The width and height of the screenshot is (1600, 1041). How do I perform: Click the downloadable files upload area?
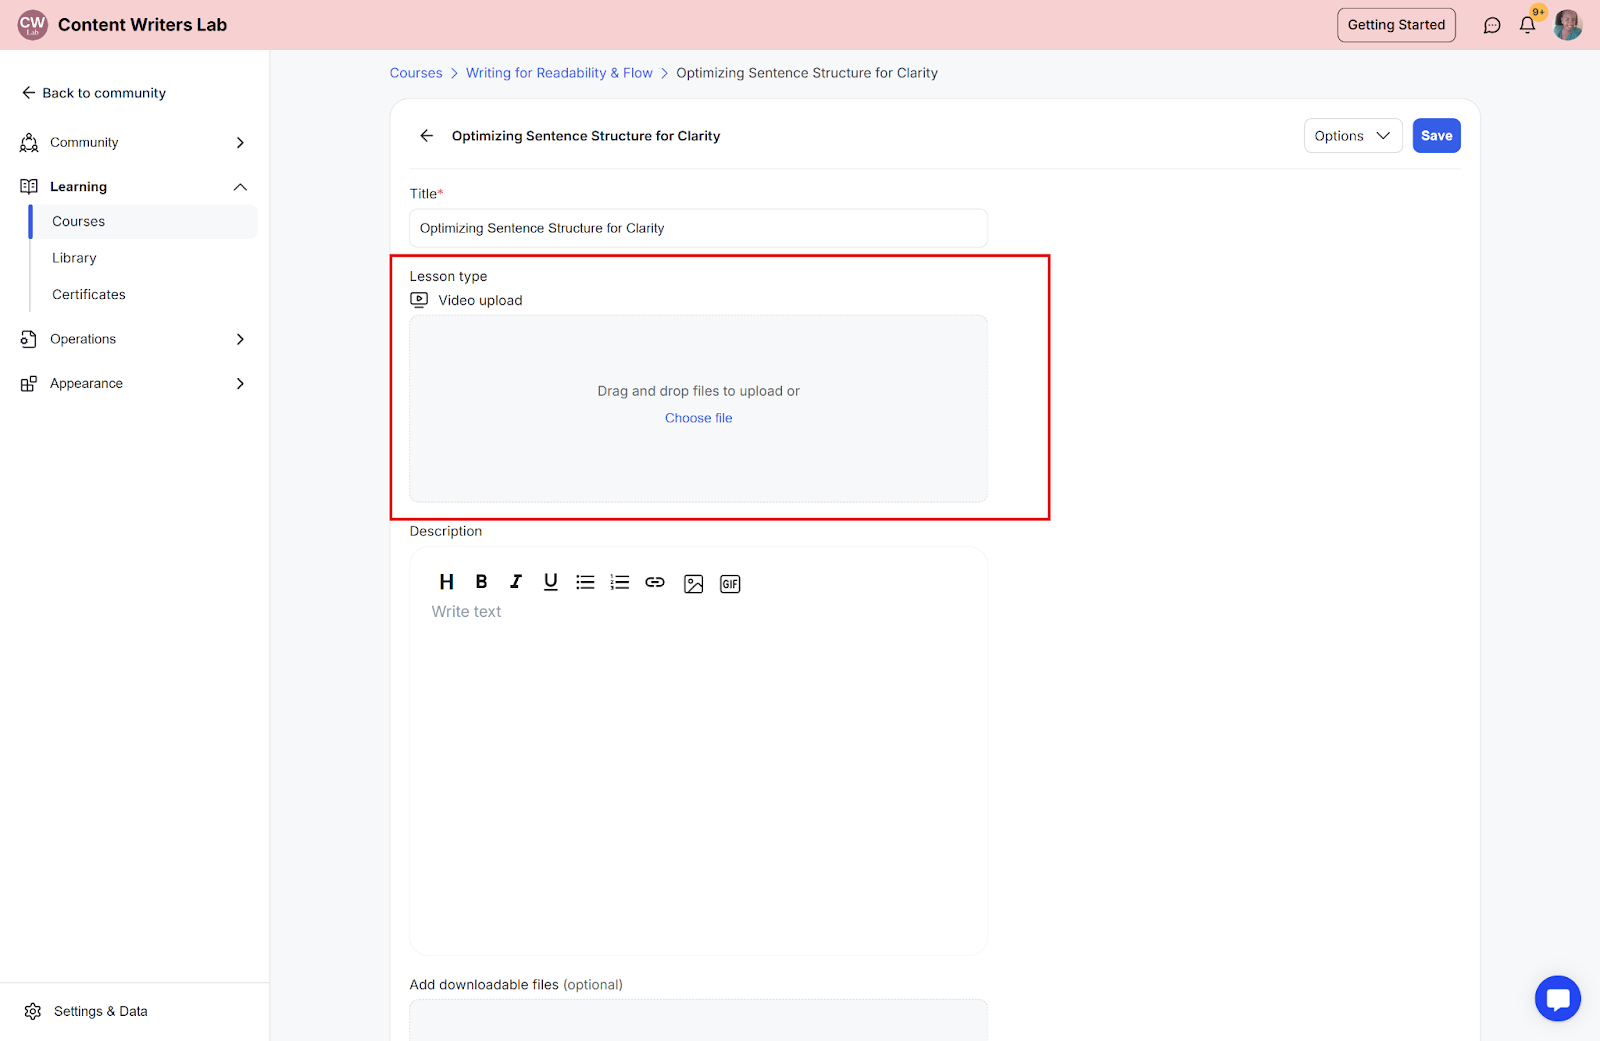tap(698, 1020)
